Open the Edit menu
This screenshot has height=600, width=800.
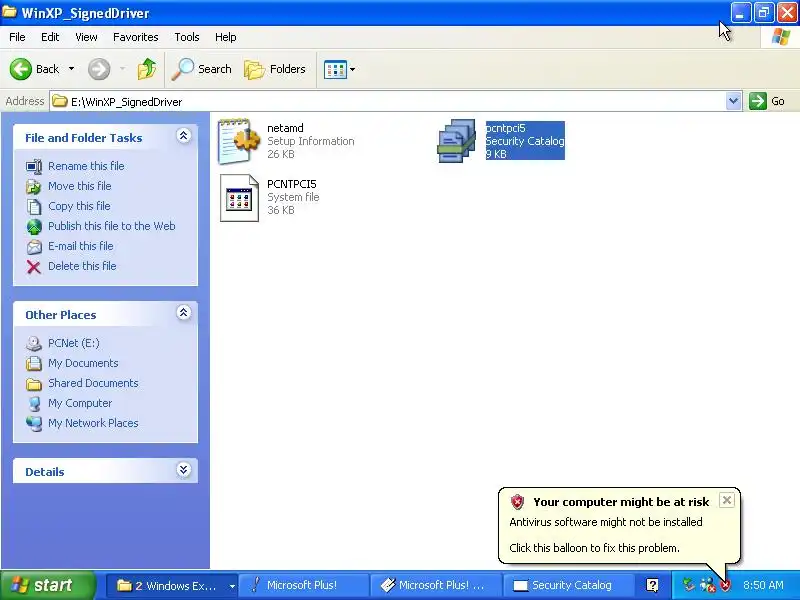(x=50, y=37)
